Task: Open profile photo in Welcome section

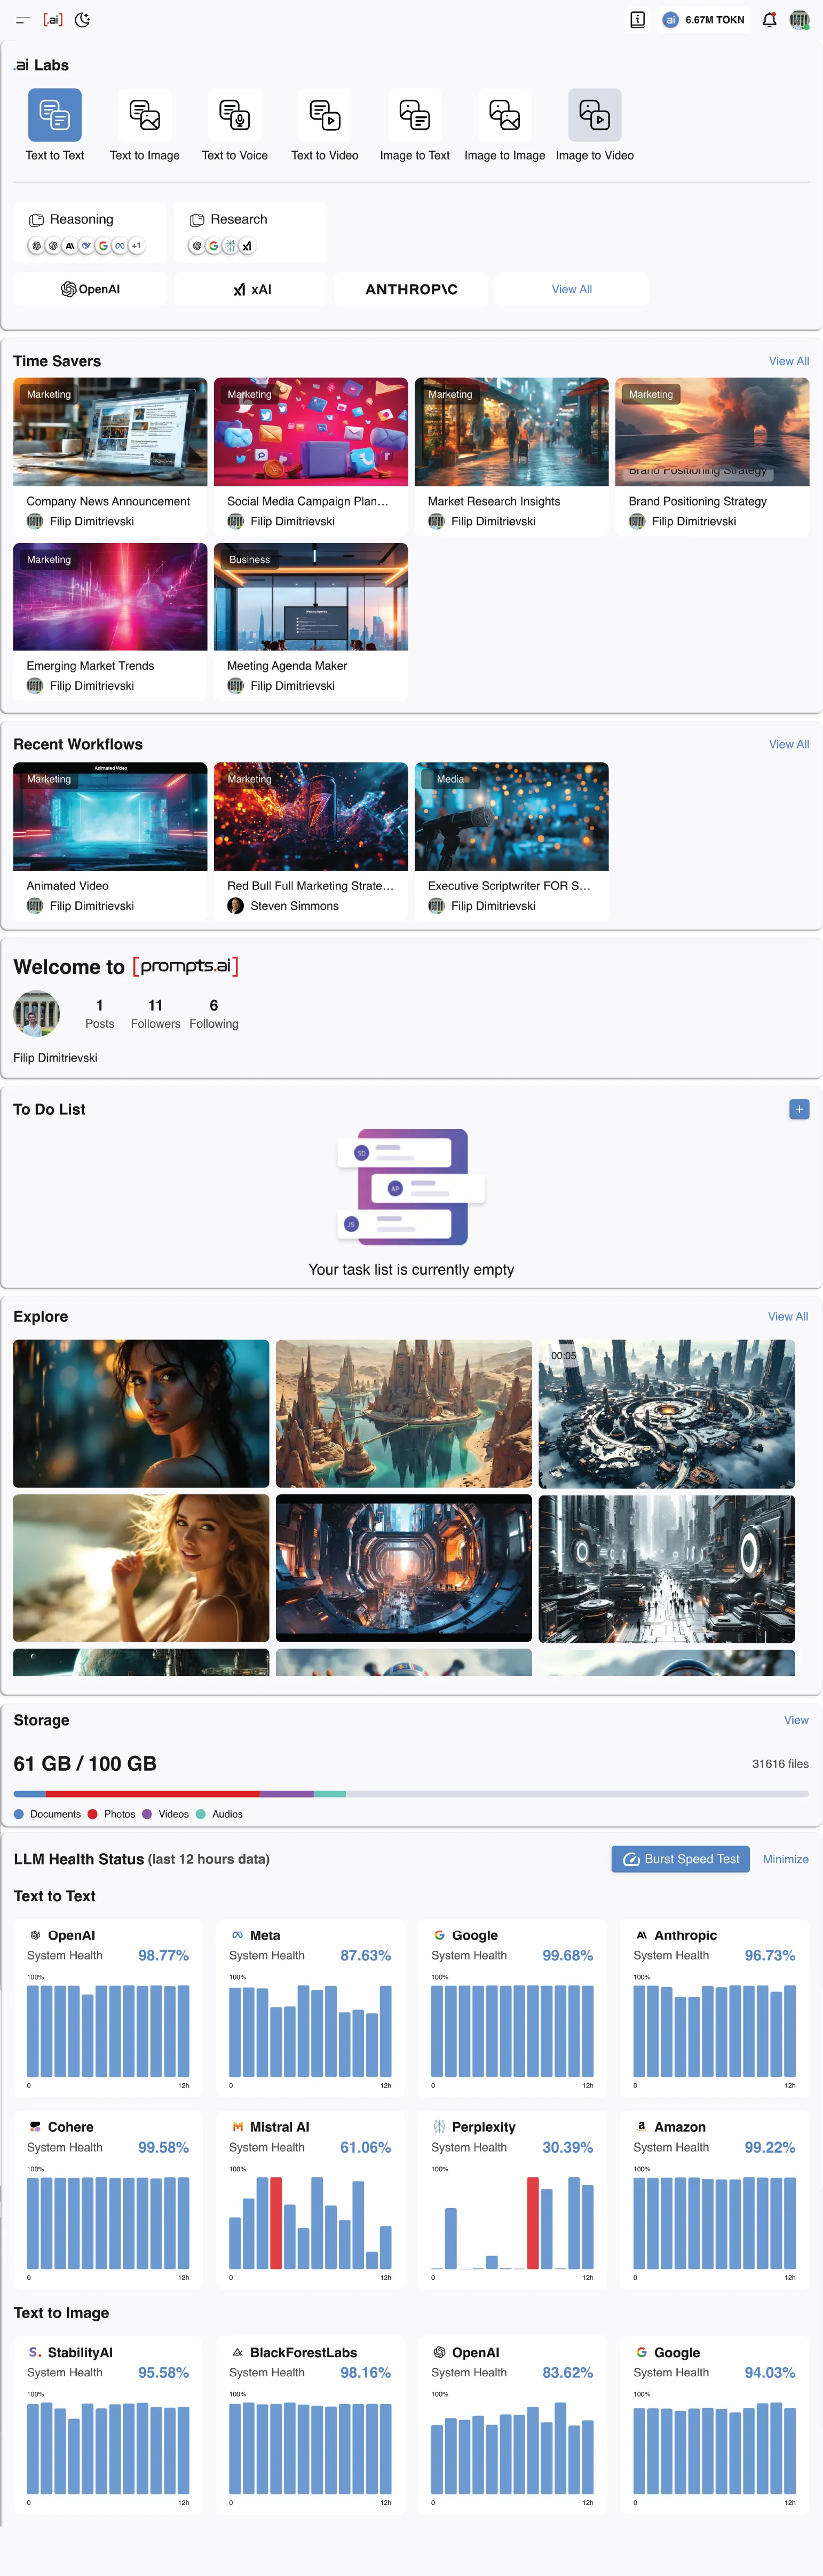Action: click(x=37, y=1013)
